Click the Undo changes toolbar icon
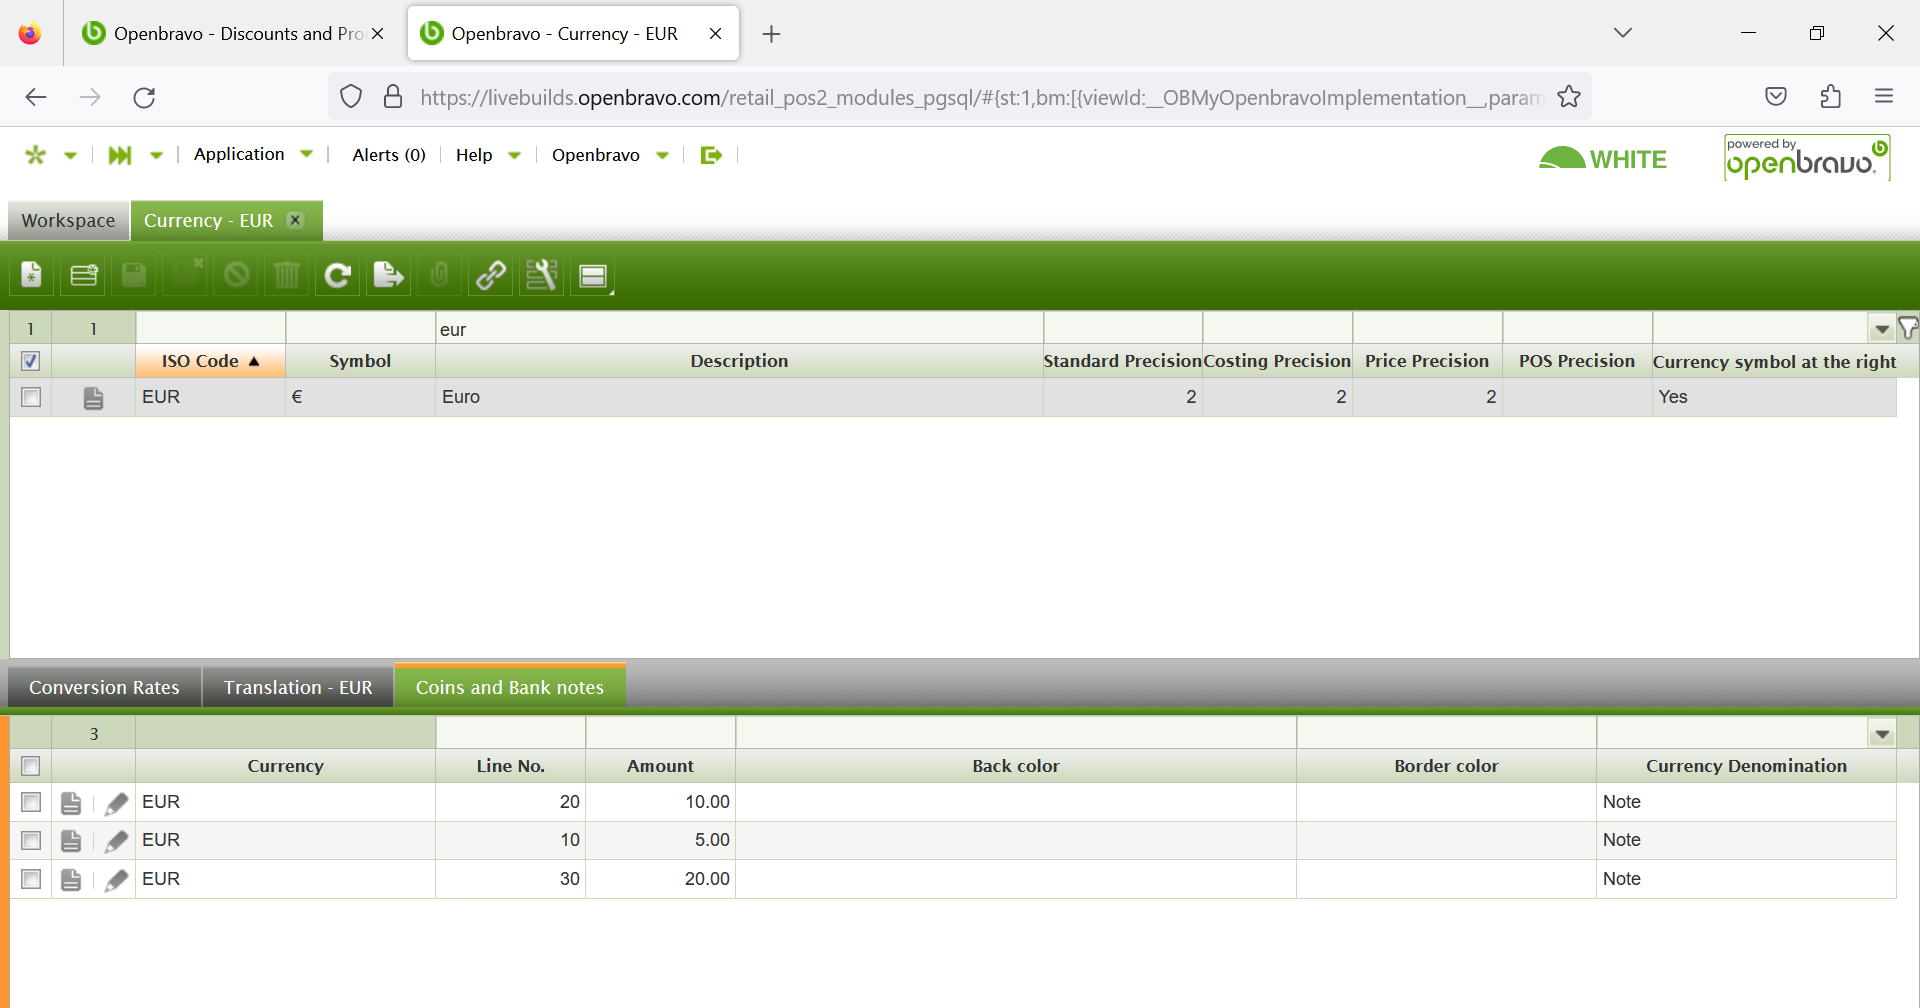The width and height of the screenshot is (1920, 1008). 236,275
